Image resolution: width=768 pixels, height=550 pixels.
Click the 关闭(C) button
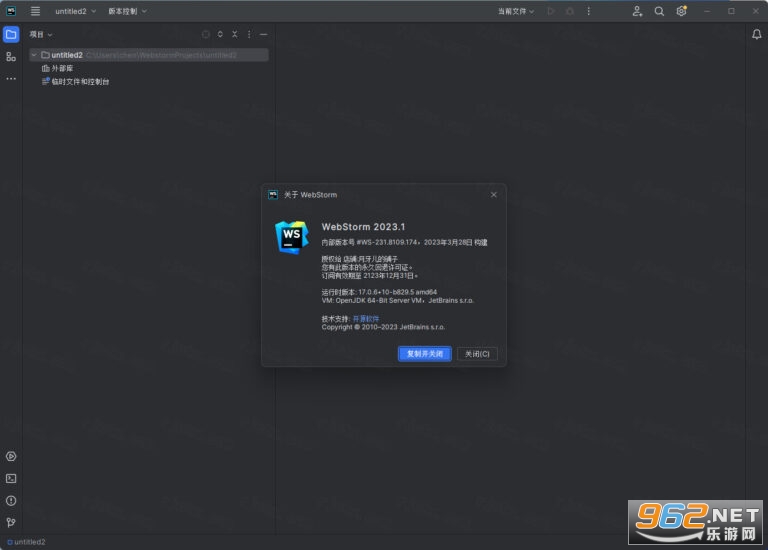477,354
